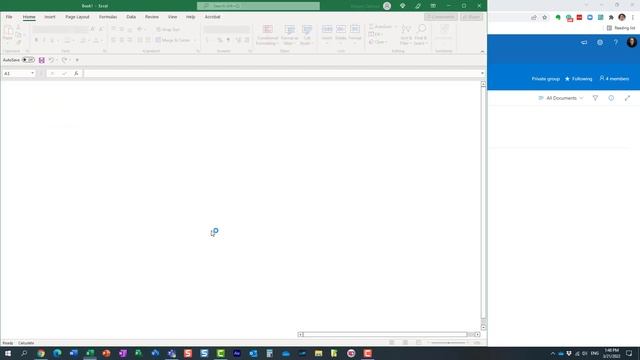Collapse the Excel ribbon with the caret
The width and height of the screenshot is (640, 360).
(x=482, y=51)
